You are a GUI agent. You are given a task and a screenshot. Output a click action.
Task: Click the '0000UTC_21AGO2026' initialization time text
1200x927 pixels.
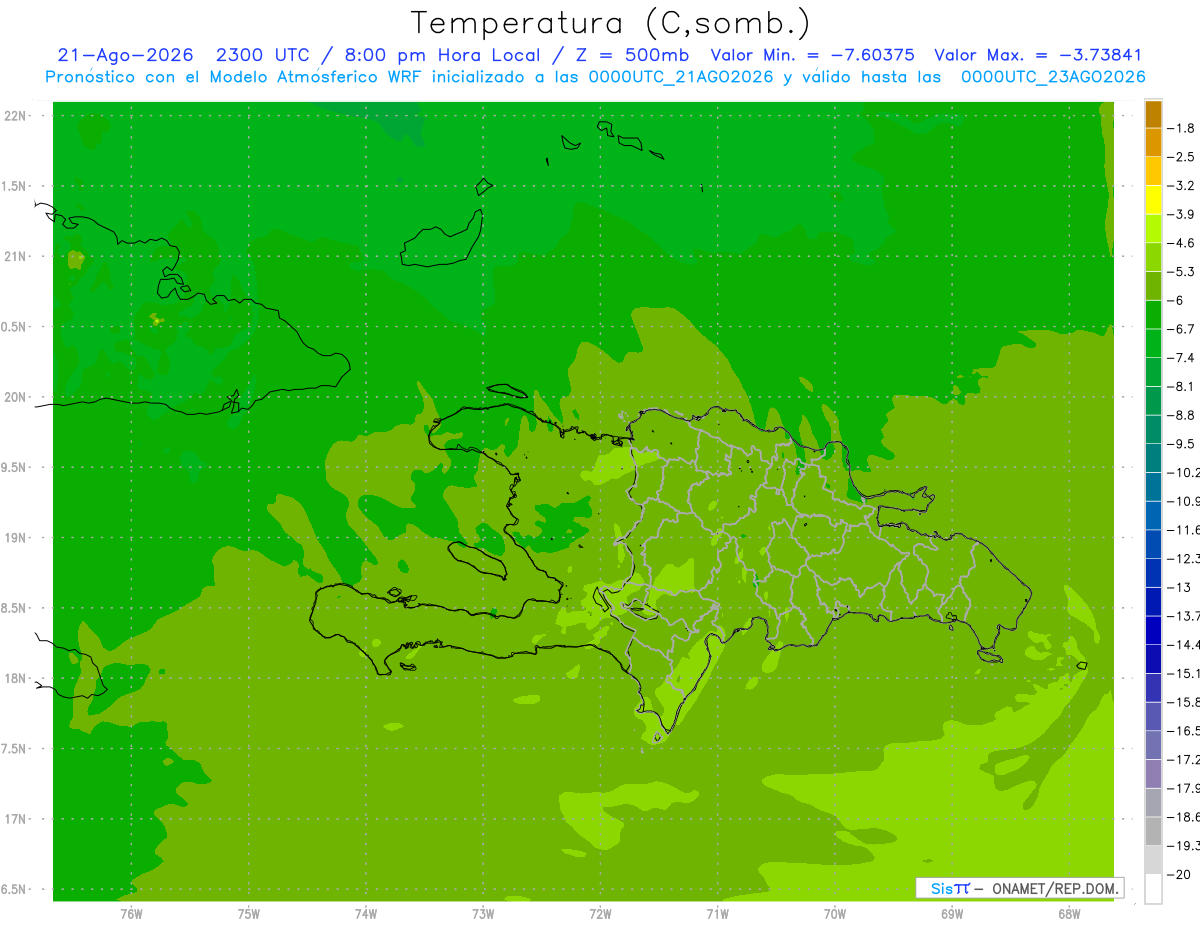pyautogui.click(x=679, y=76)
